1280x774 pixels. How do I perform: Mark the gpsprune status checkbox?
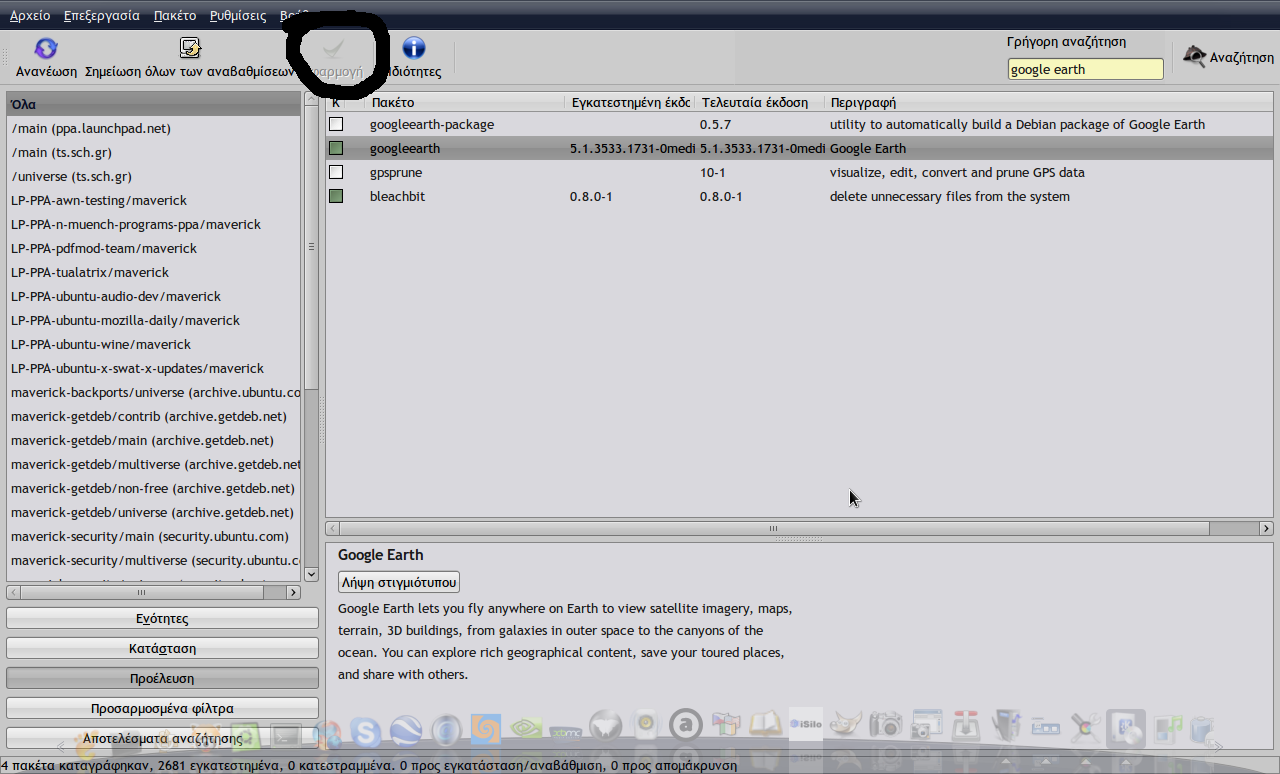pos(336,172)
